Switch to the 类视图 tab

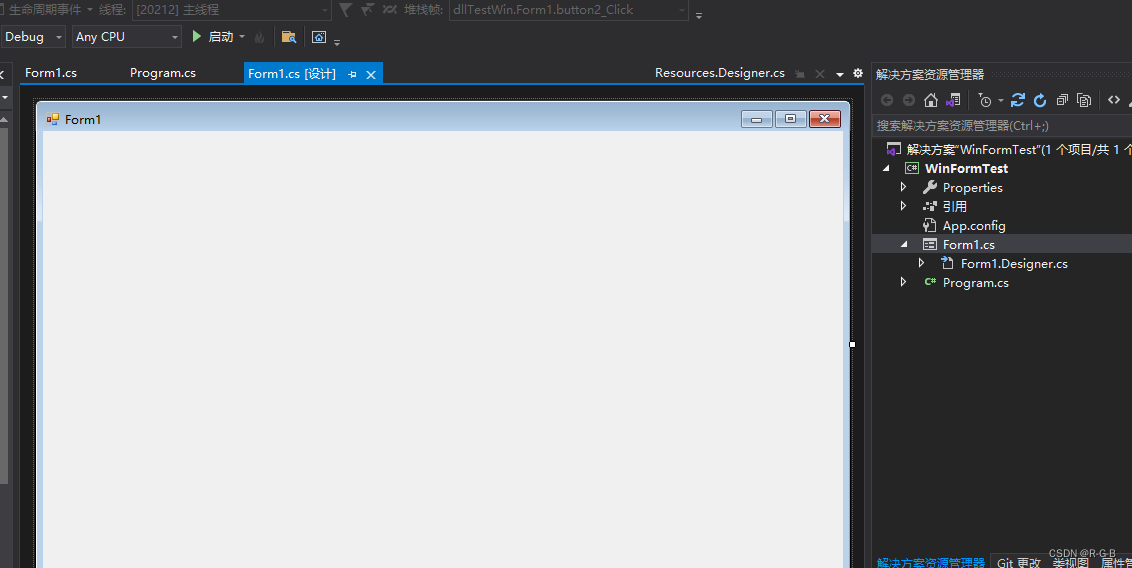1070,562
